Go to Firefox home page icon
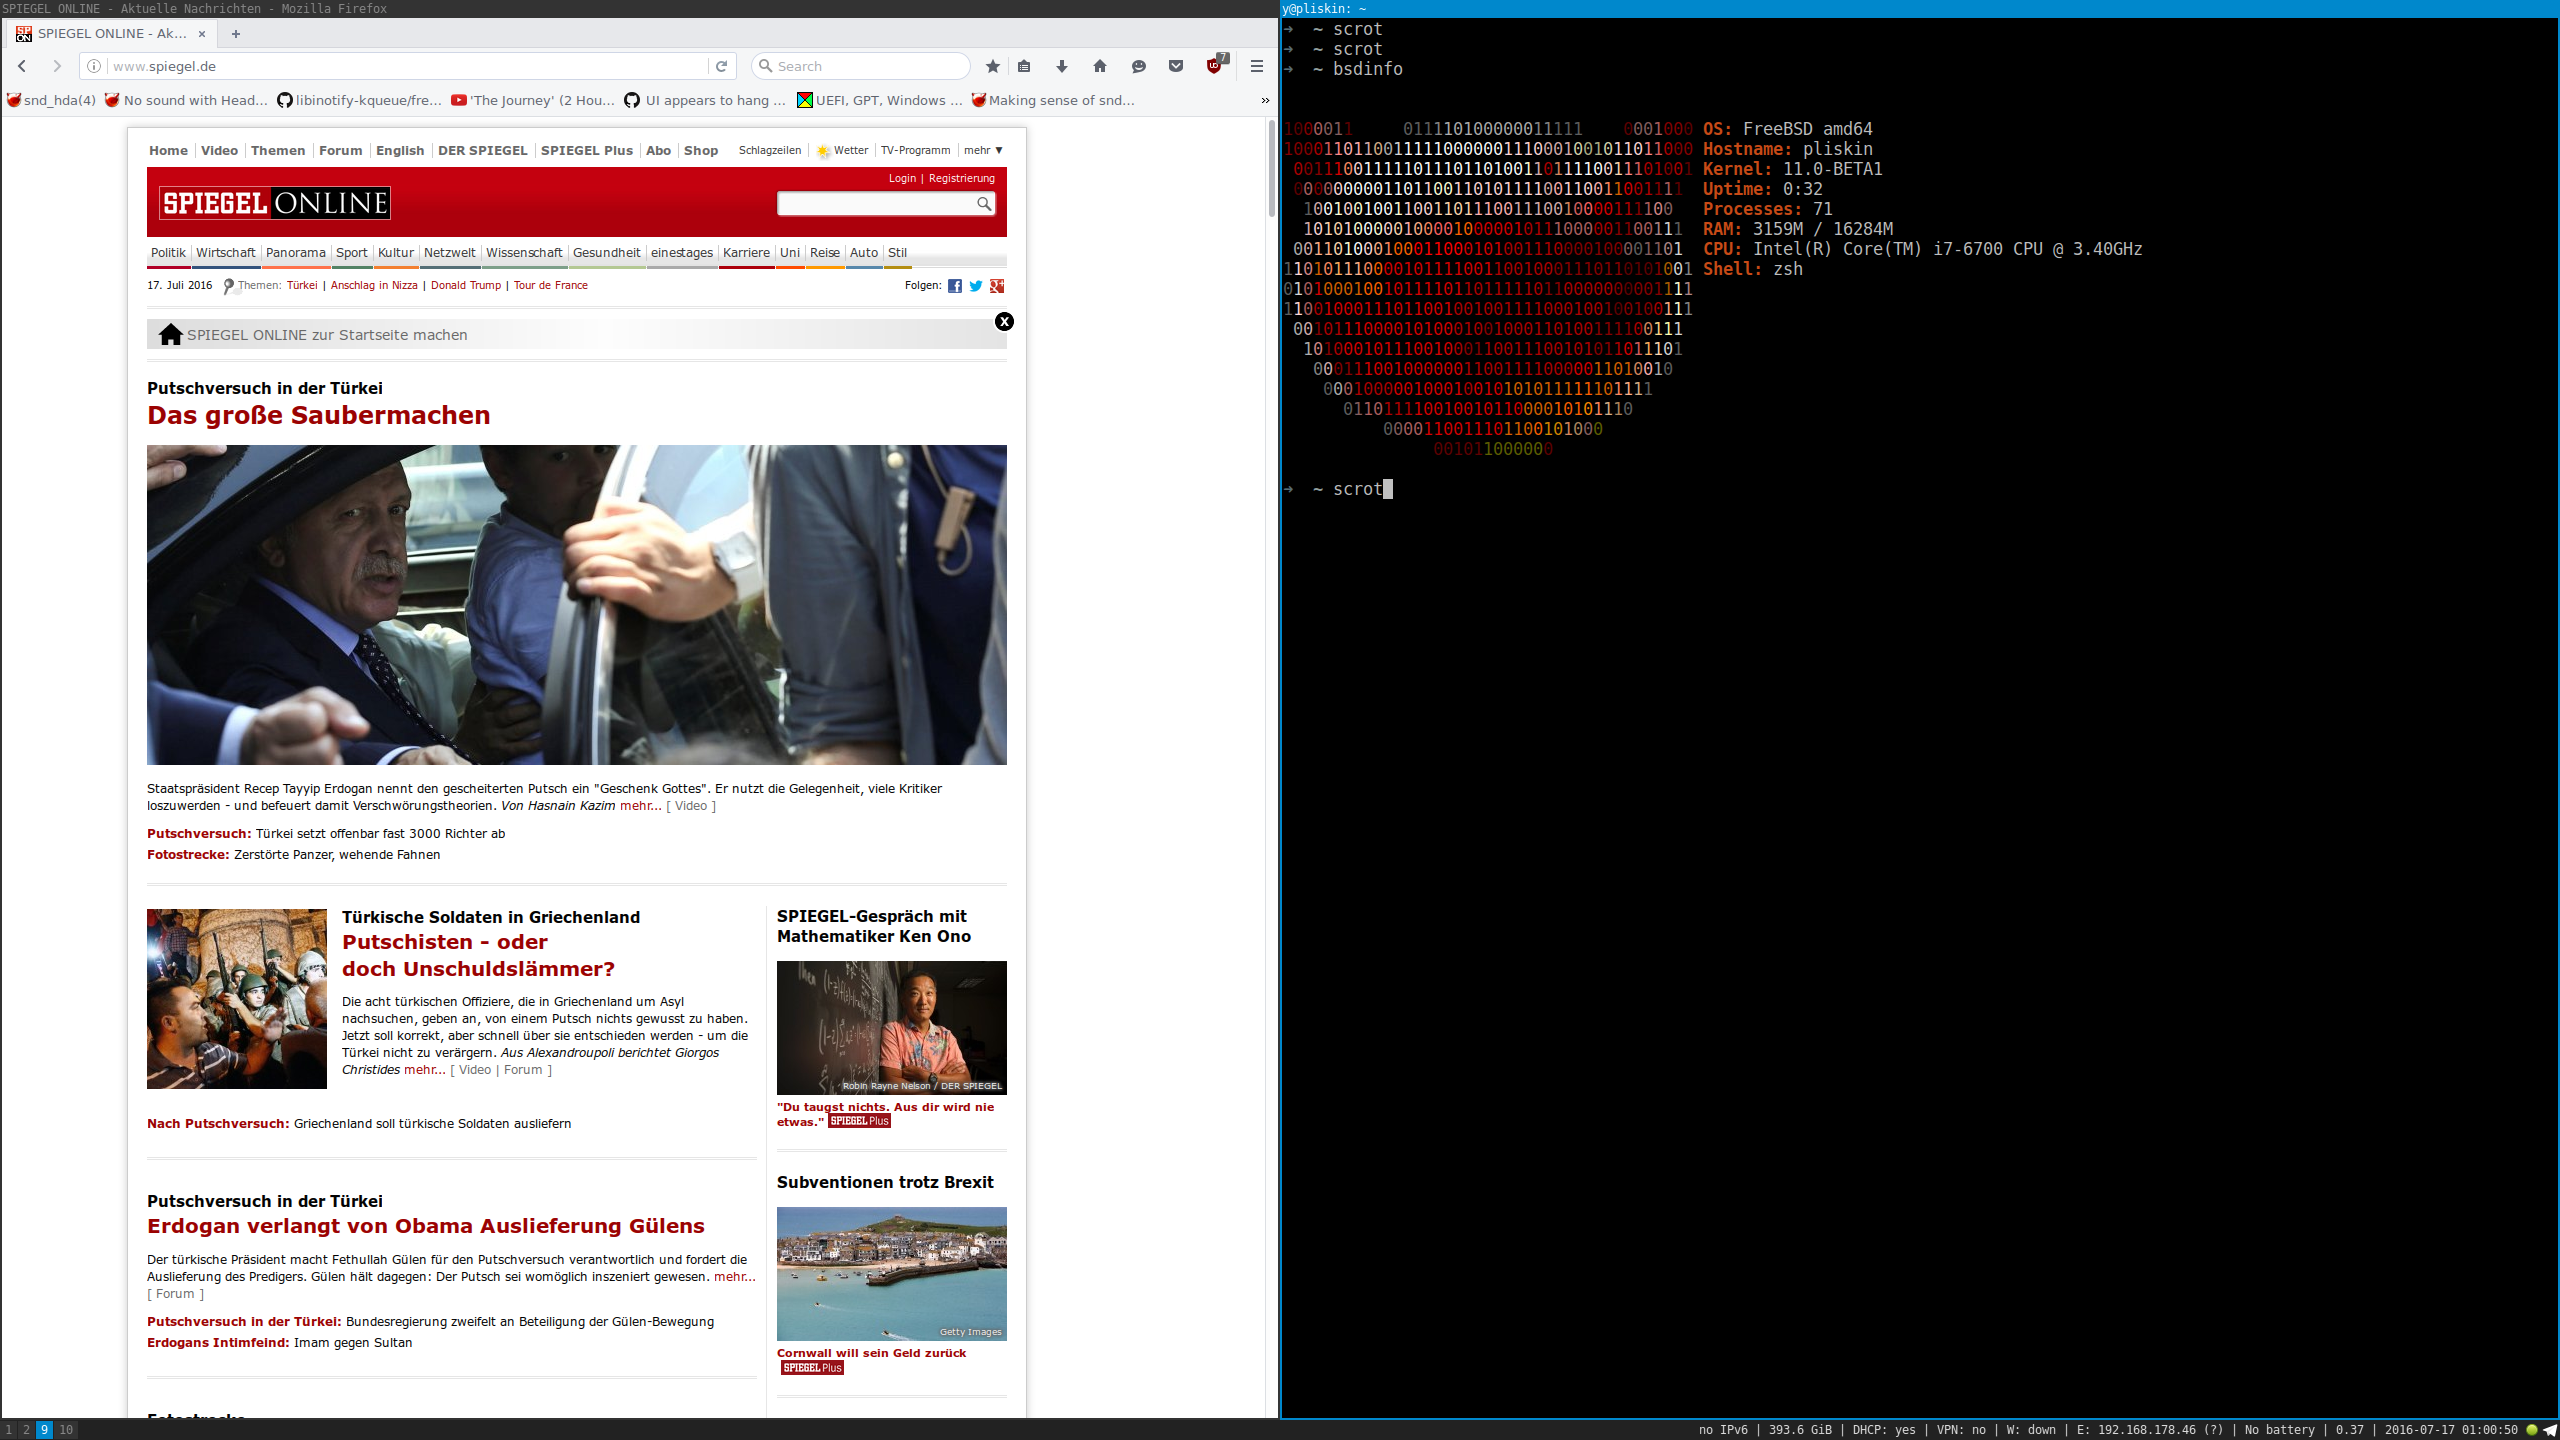Image resolution: width=2560 pixels, height=1440 pixels. [x=1100, y=66]
